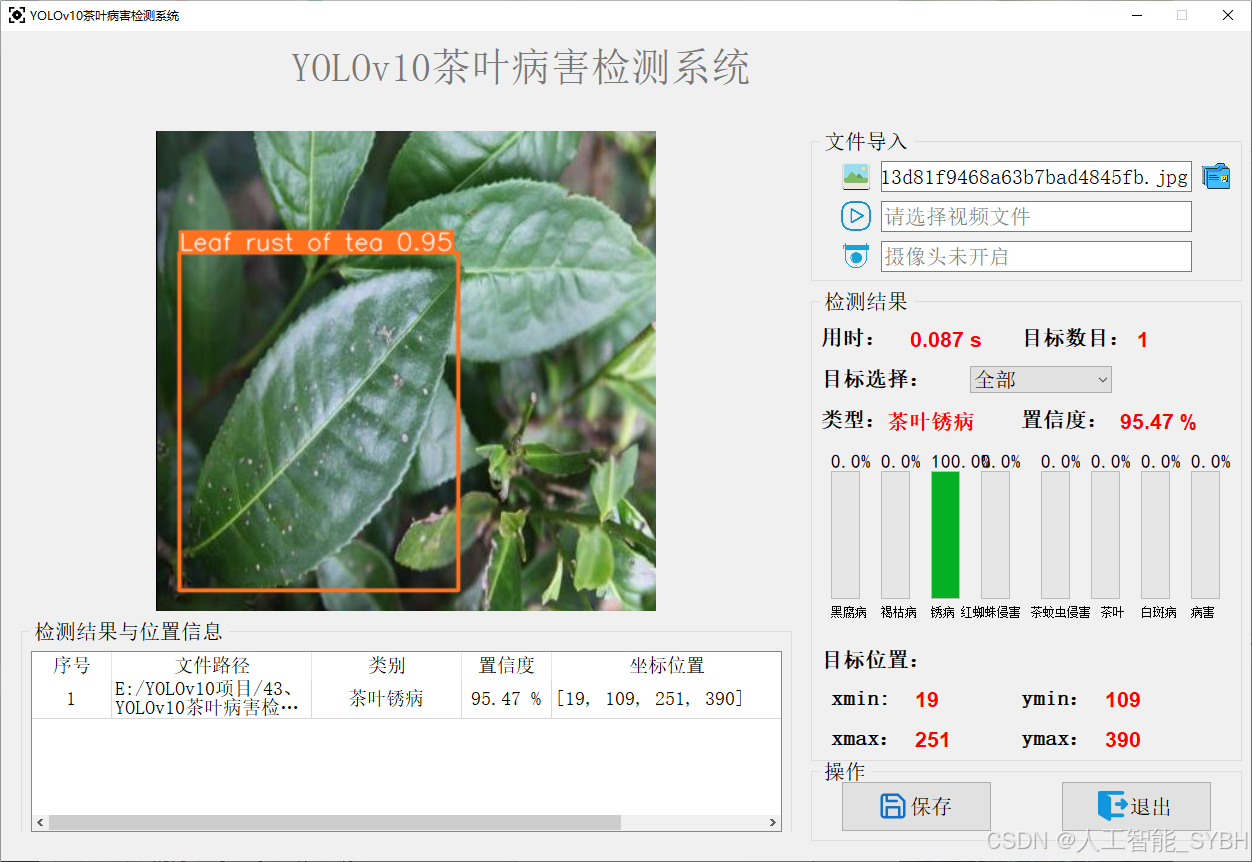Click the results table horizontal scrollbar thumb
This screenshot has width=1252, height=862.
pyautogui.click(x=335, y=822)
